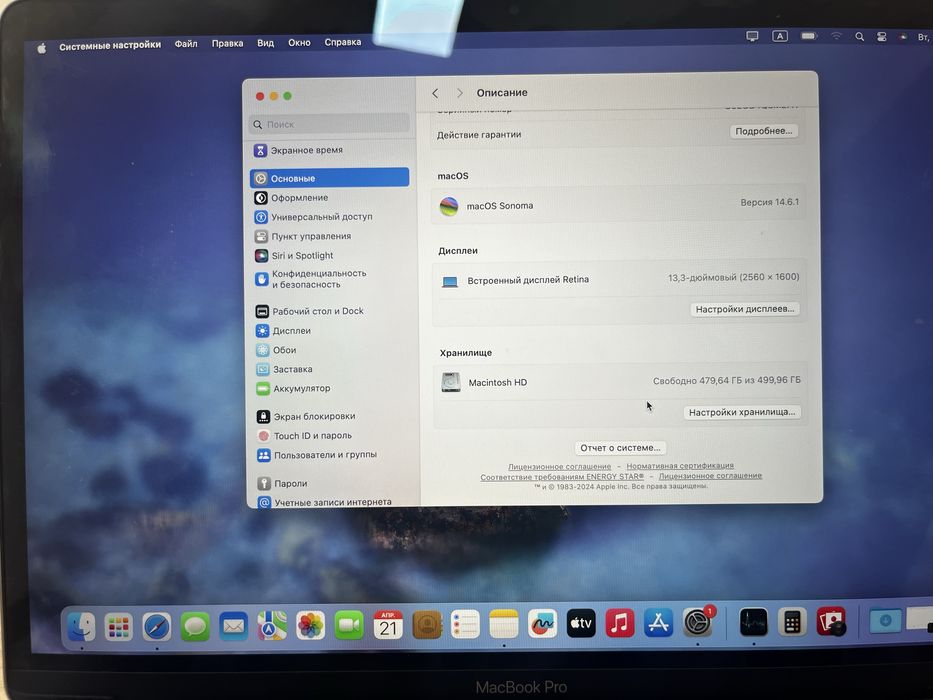
Task: Open the Справка menu
Action: pos(343,42)
